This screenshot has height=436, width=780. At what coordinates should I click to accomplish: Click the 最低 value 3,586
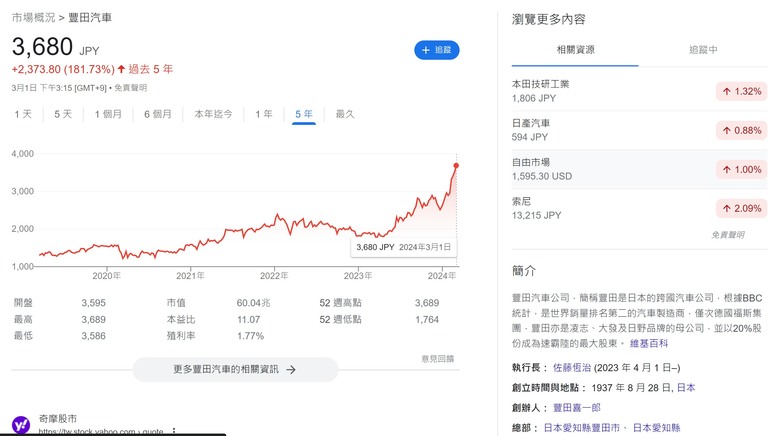pyautogui.click(x=94, y=336)
